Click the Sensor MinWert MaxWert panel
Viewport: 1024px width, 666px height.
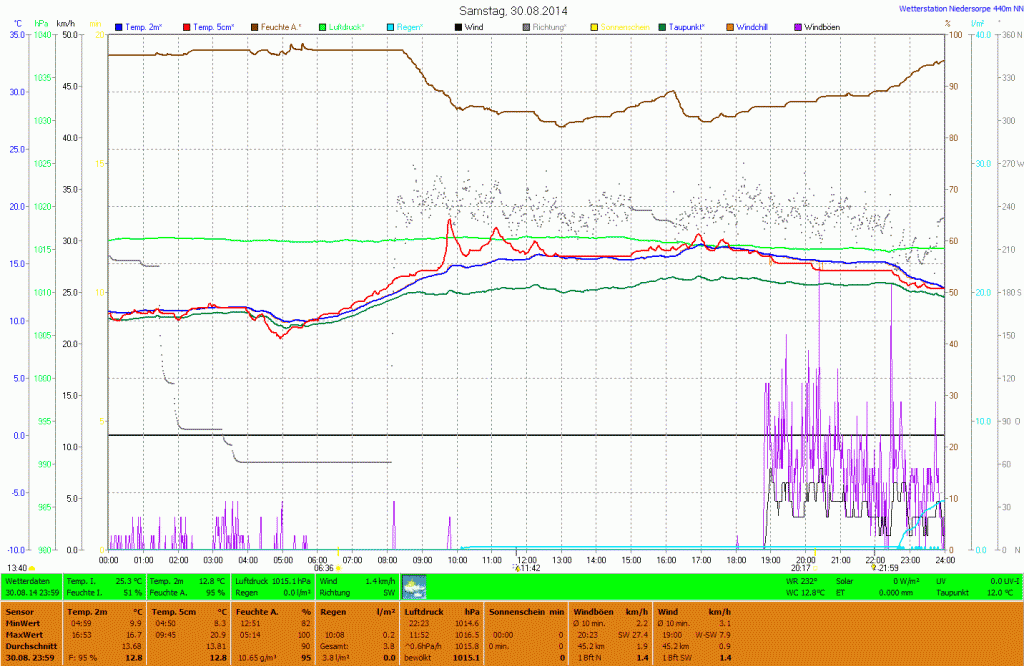click(32, 635)
